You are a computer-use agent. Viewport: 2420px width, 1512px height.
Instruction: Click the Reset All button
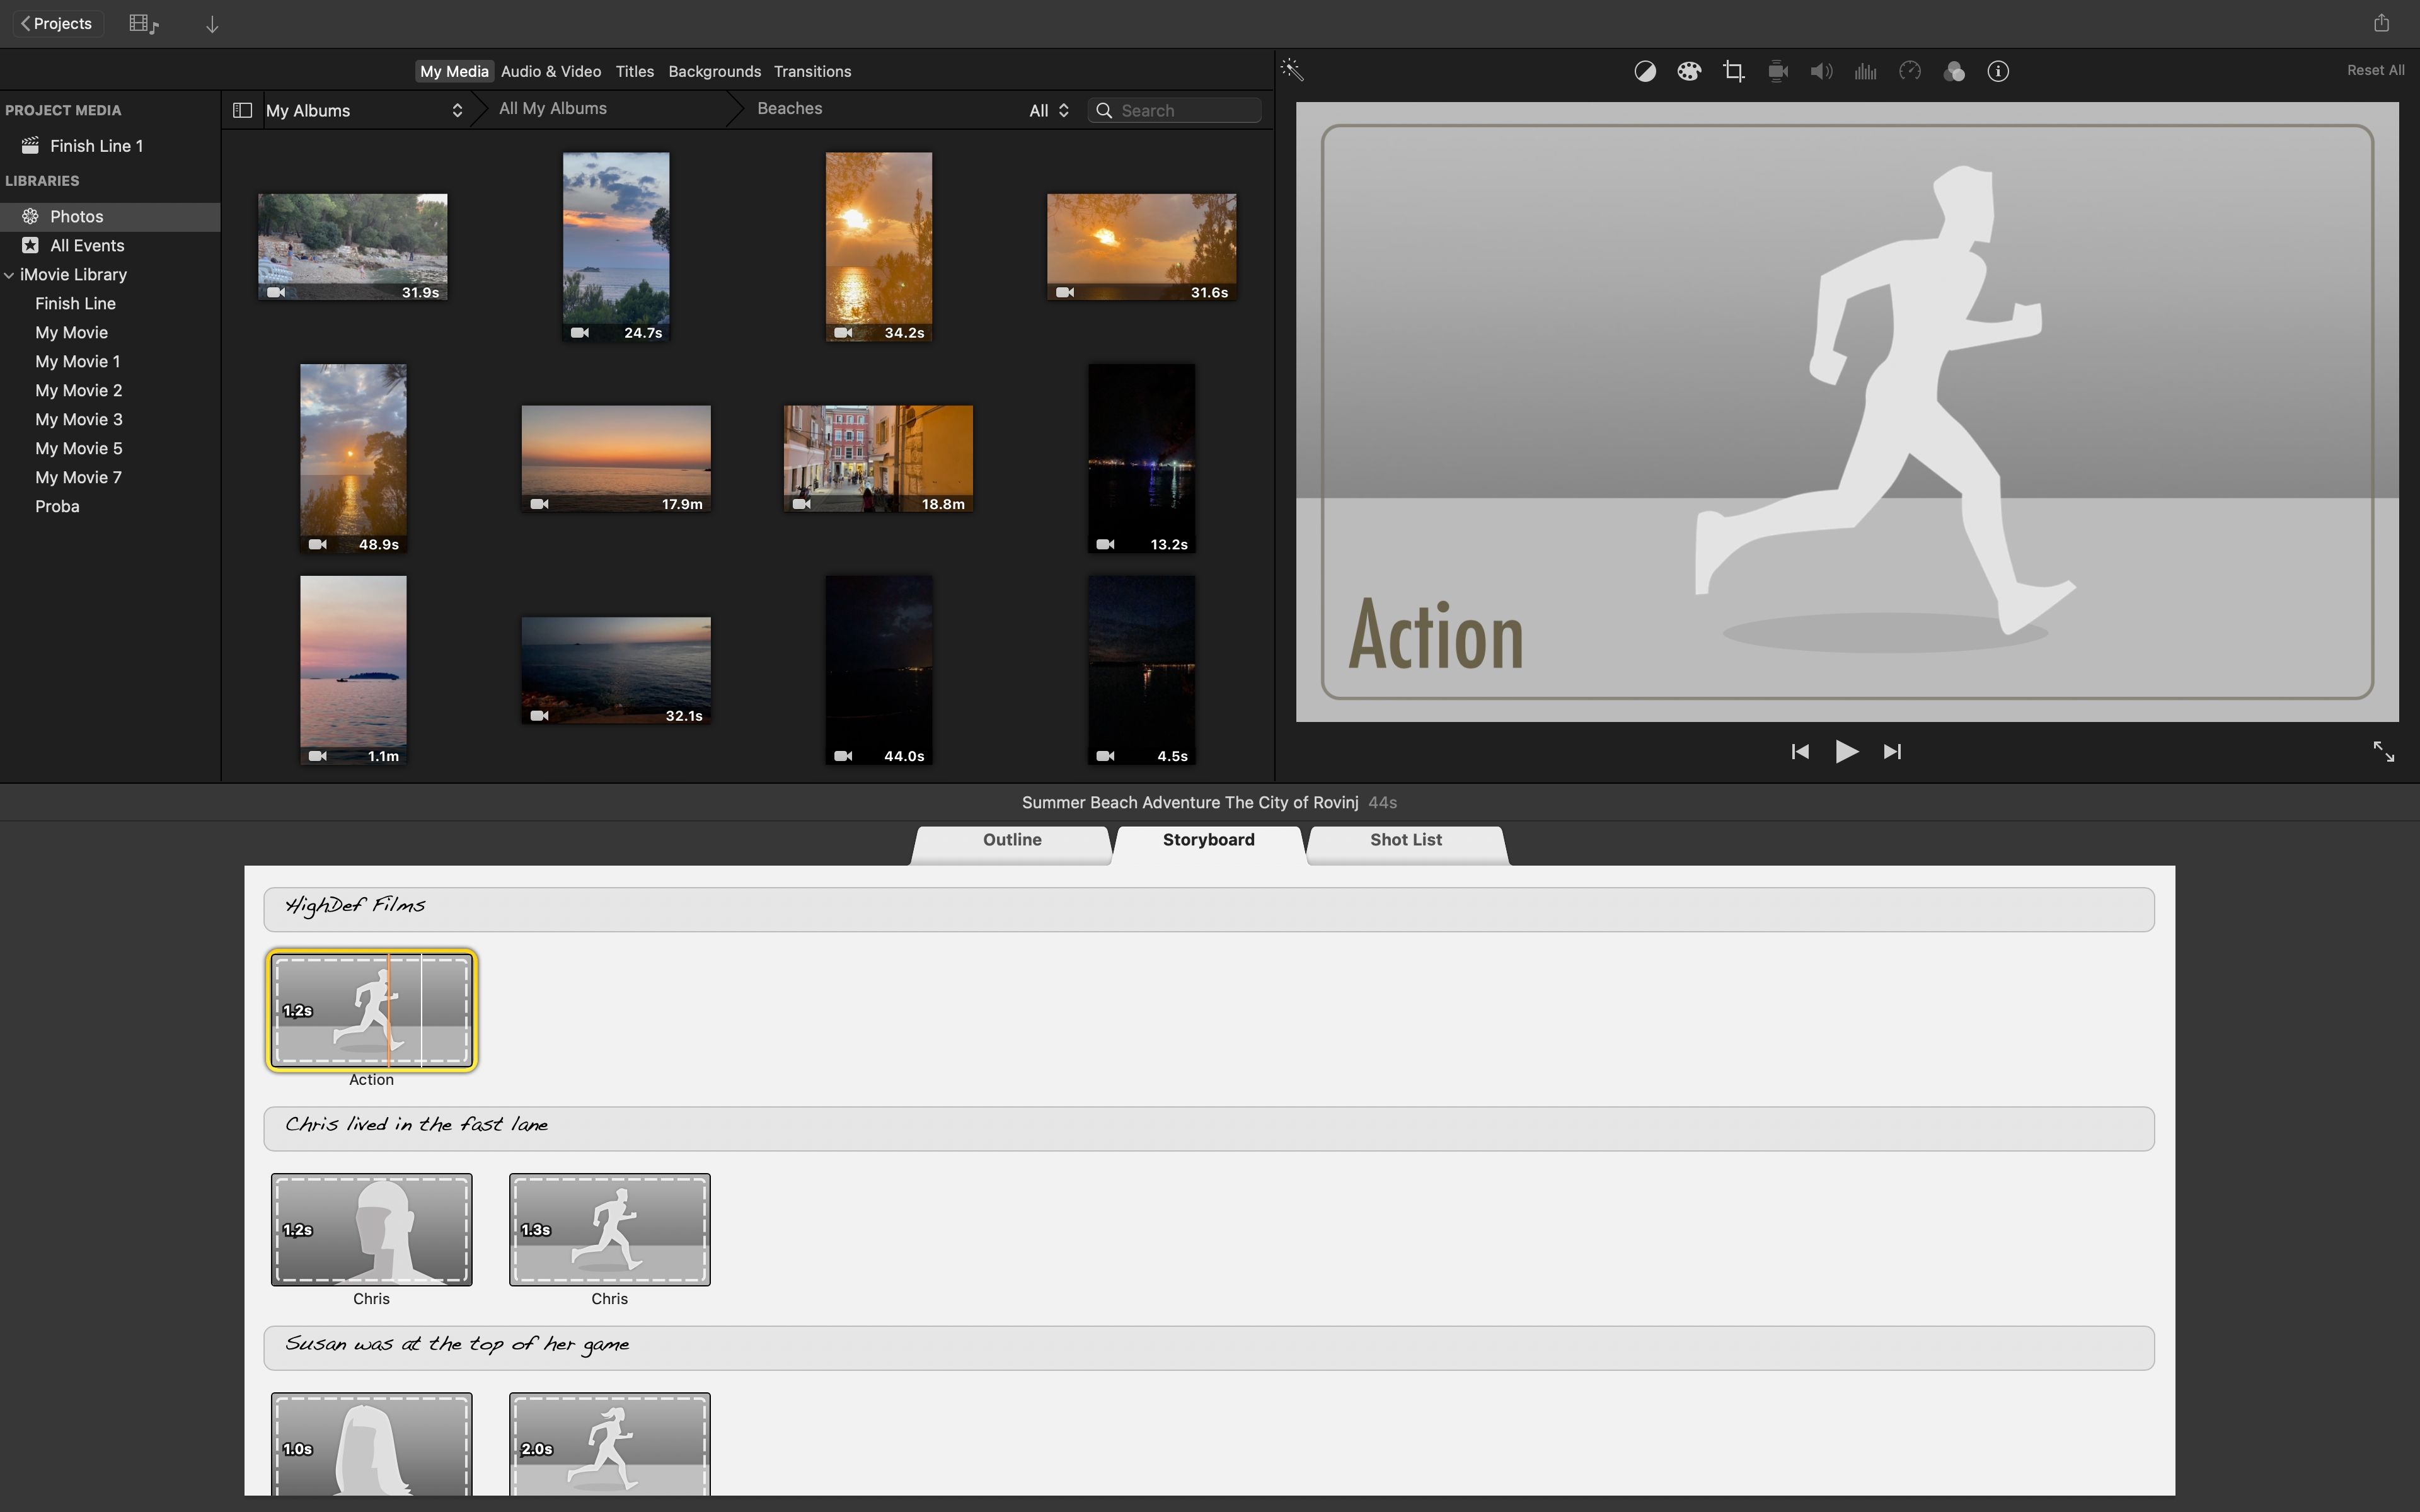click(2375, 70)
